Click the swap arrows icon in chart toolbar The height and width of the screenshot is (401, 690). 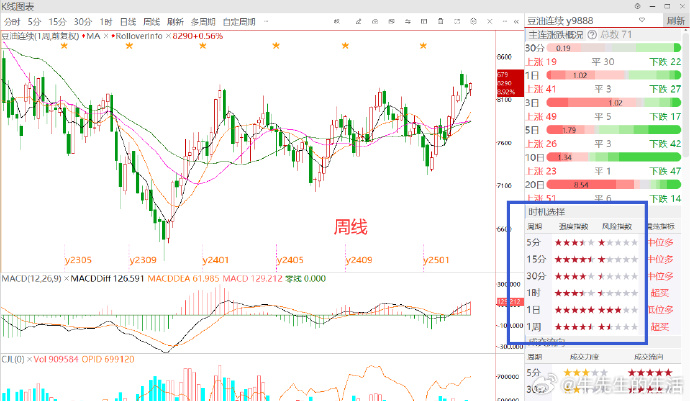(408, 21)
